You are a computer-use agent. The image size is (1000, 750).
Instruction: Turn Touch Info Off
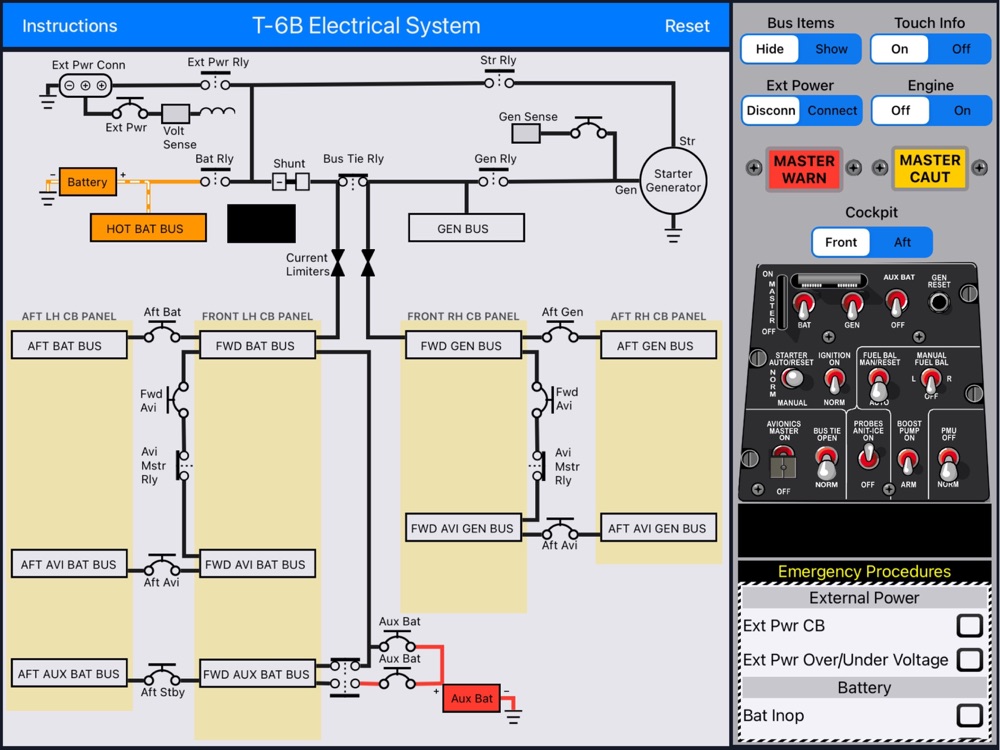coord(960,49)
